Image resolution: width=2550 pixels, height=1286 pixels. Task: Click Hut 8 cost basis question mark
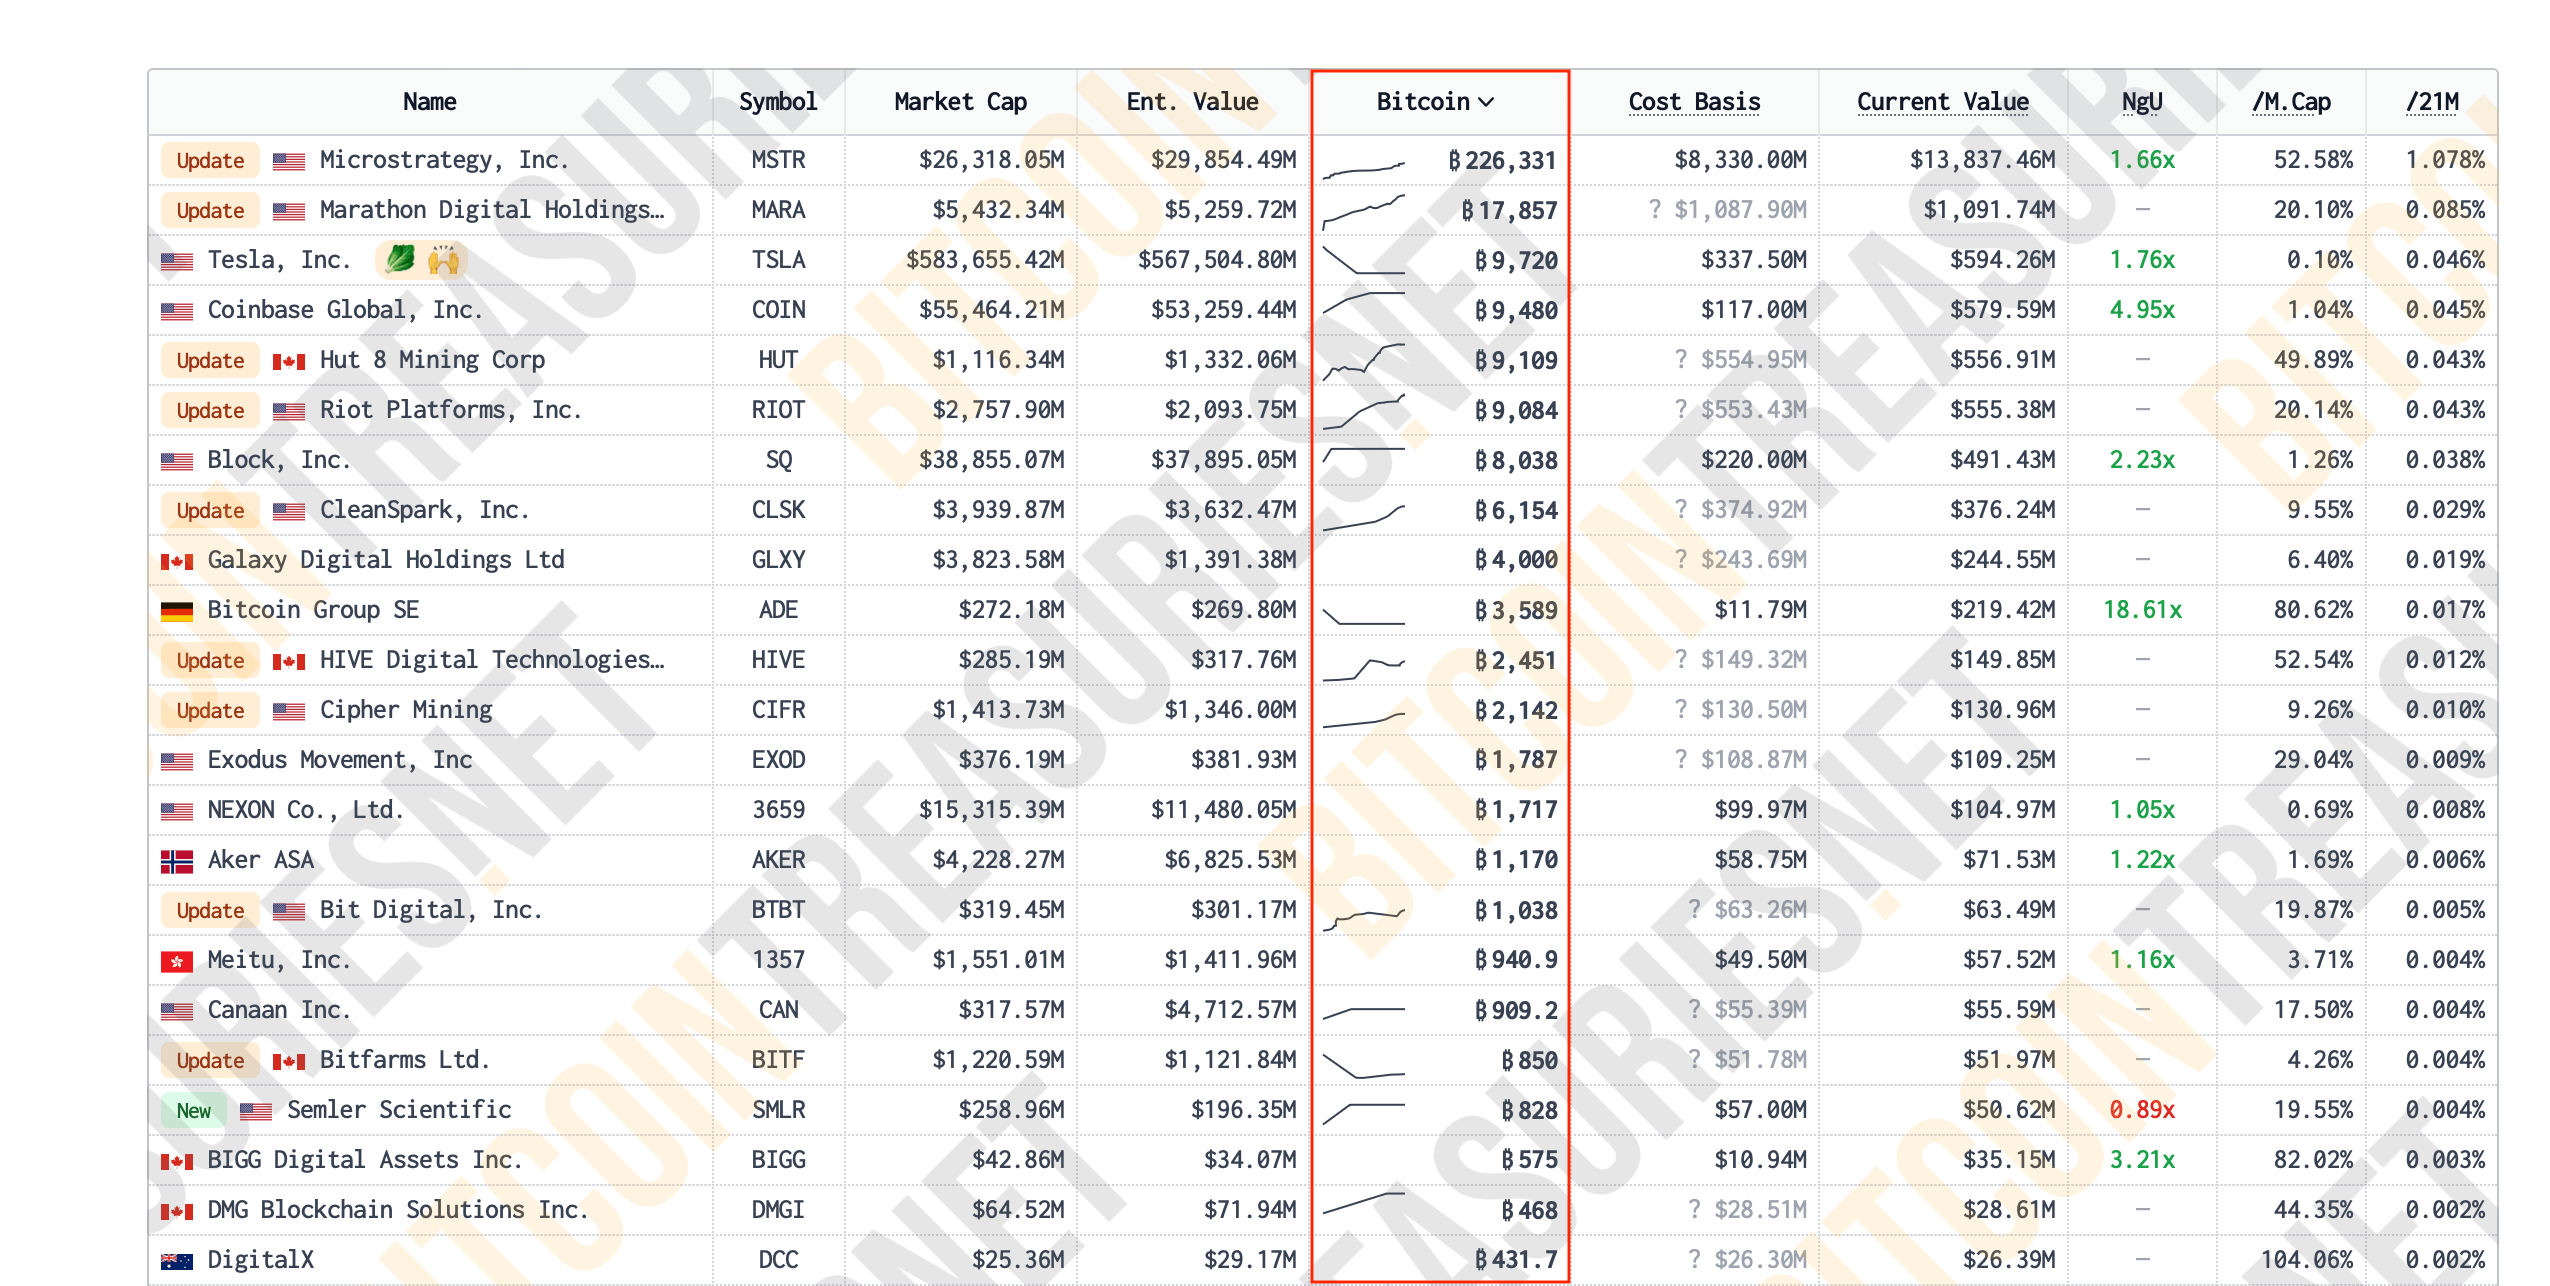click(1681, 360)
